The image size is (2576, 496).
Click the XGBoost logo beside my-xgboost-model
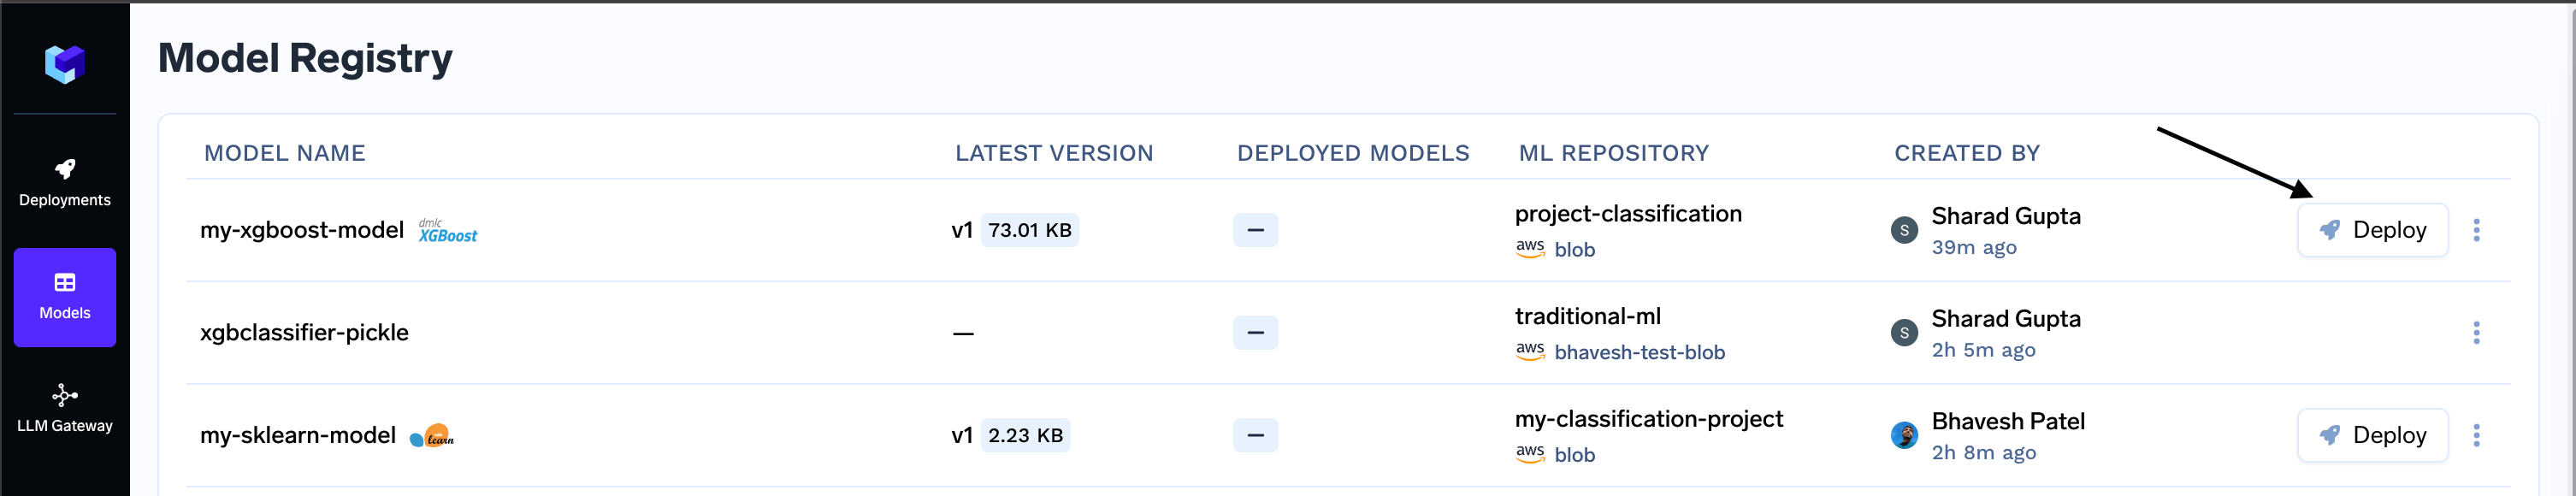pyautogui.click(x=448, y=231)
